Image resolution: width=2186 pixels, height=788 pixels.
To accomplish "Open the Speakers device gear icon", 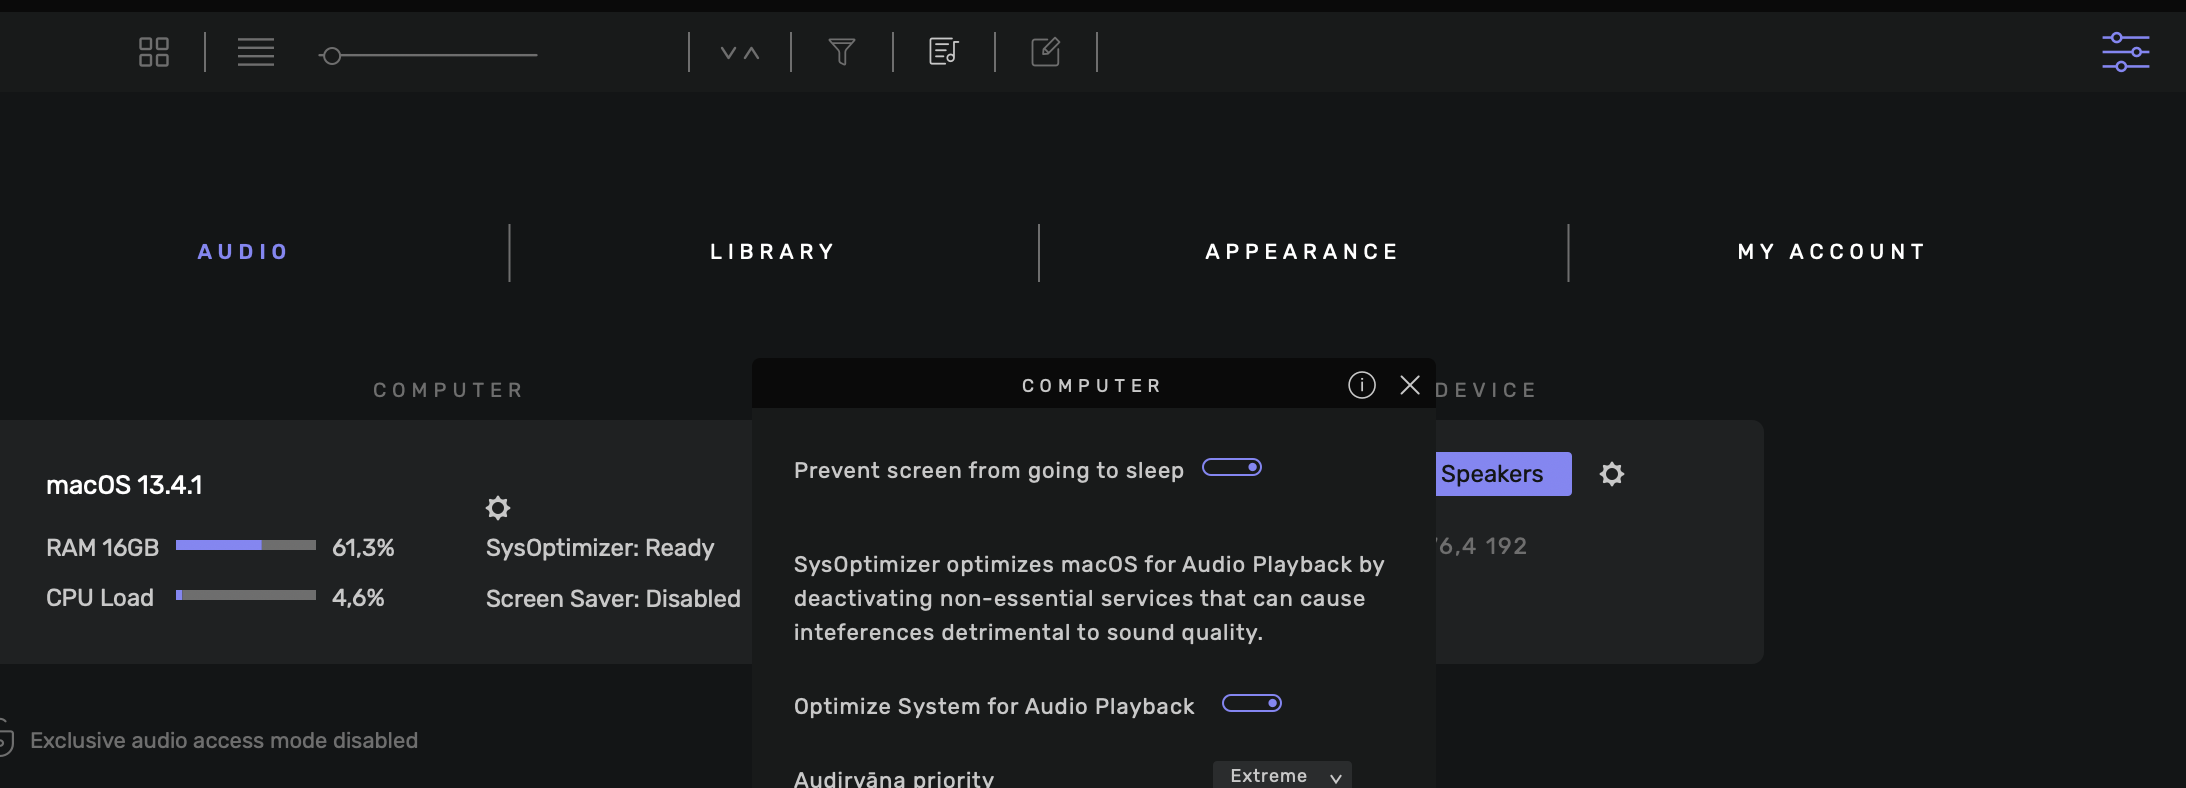I will [x=1612, y=474].
